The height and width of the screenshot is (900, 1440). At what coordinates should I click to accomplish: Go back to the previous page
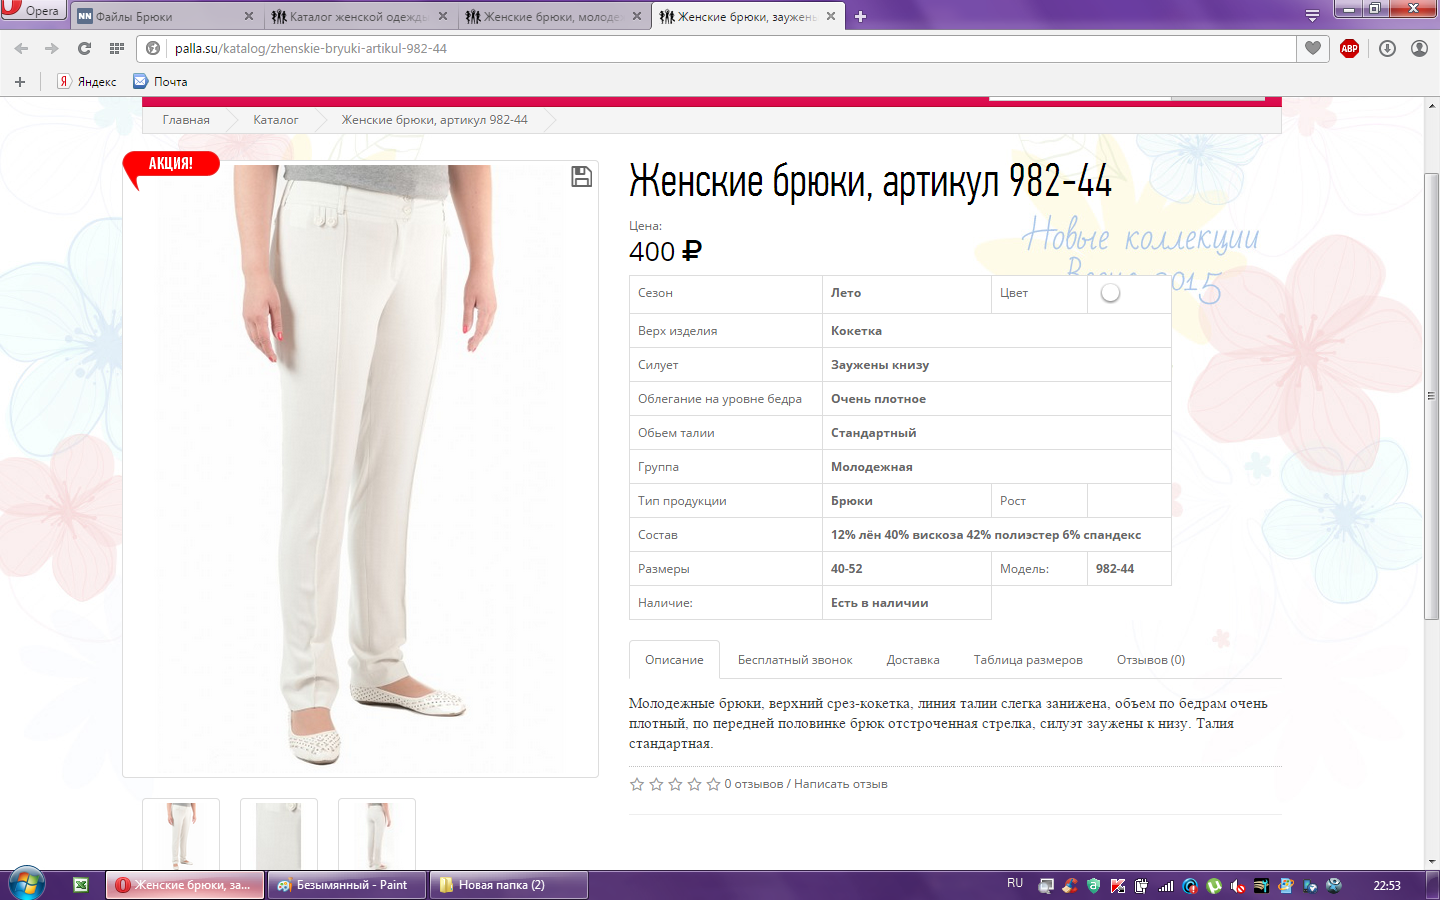tap(21, 48)
